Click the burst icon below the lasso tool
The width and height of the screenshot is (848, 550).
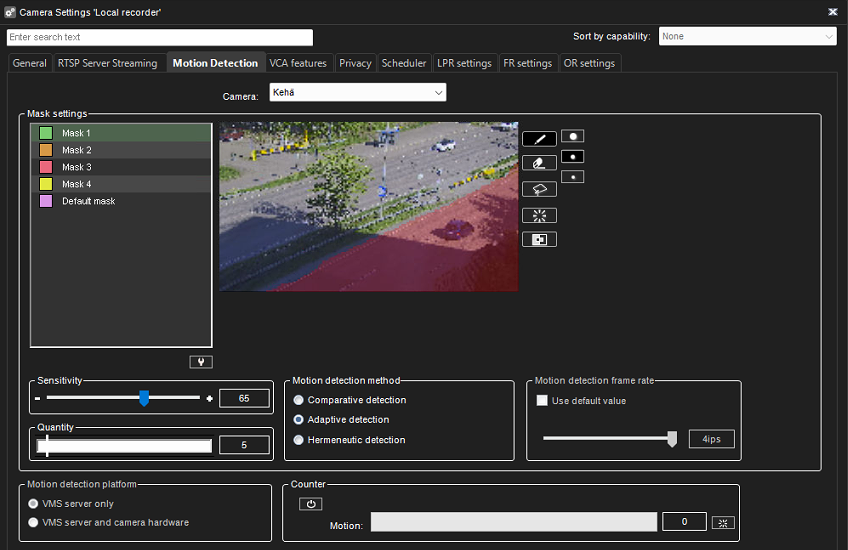coord(539,215)
